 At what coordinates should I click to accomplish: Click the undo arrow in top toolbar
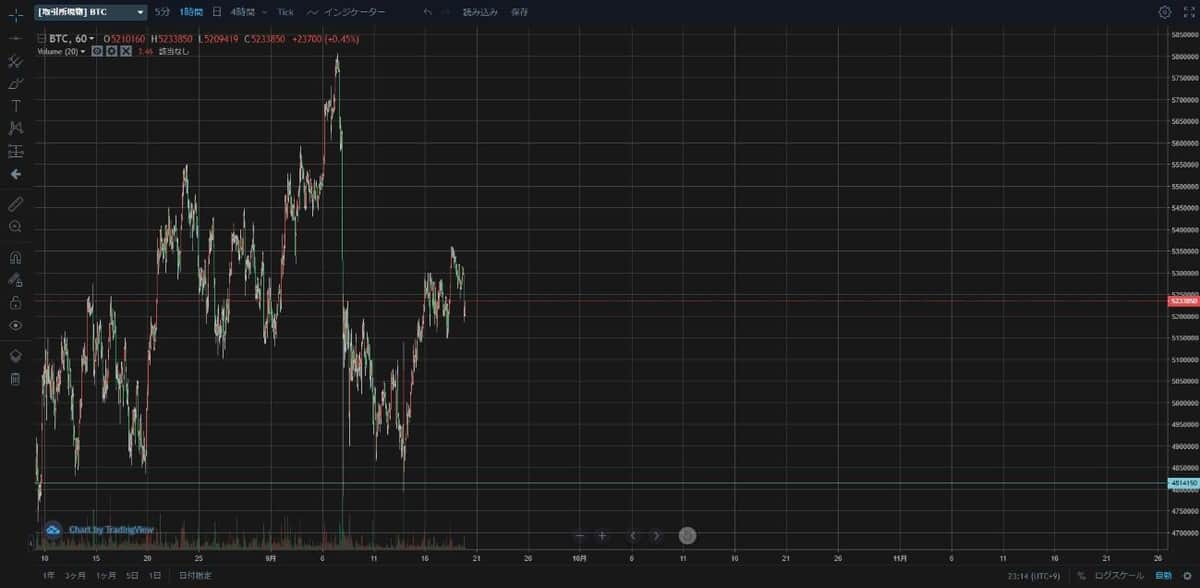click(428, 12)
